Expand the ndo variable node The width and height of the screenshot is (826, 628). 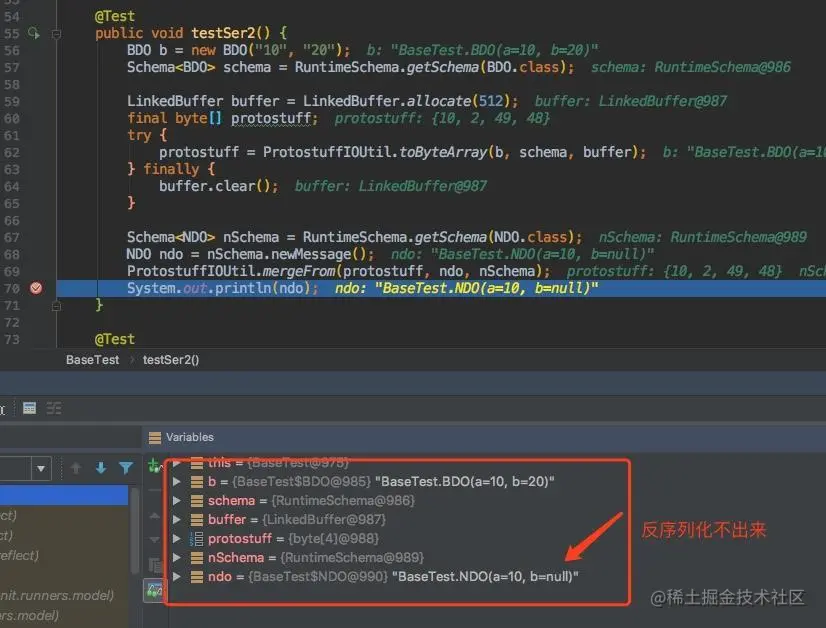click(177, 577)
